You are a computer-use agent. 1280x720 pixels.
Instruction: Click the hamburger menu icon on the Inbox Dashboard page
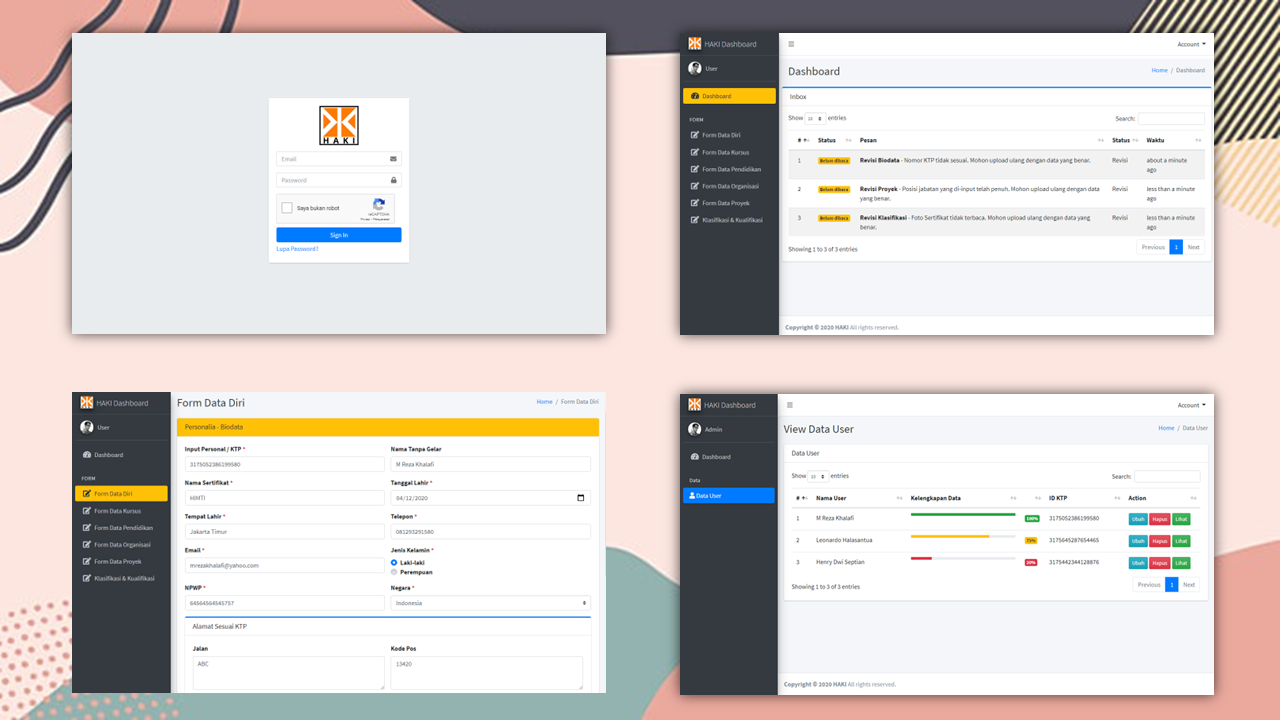coord(791,44)
